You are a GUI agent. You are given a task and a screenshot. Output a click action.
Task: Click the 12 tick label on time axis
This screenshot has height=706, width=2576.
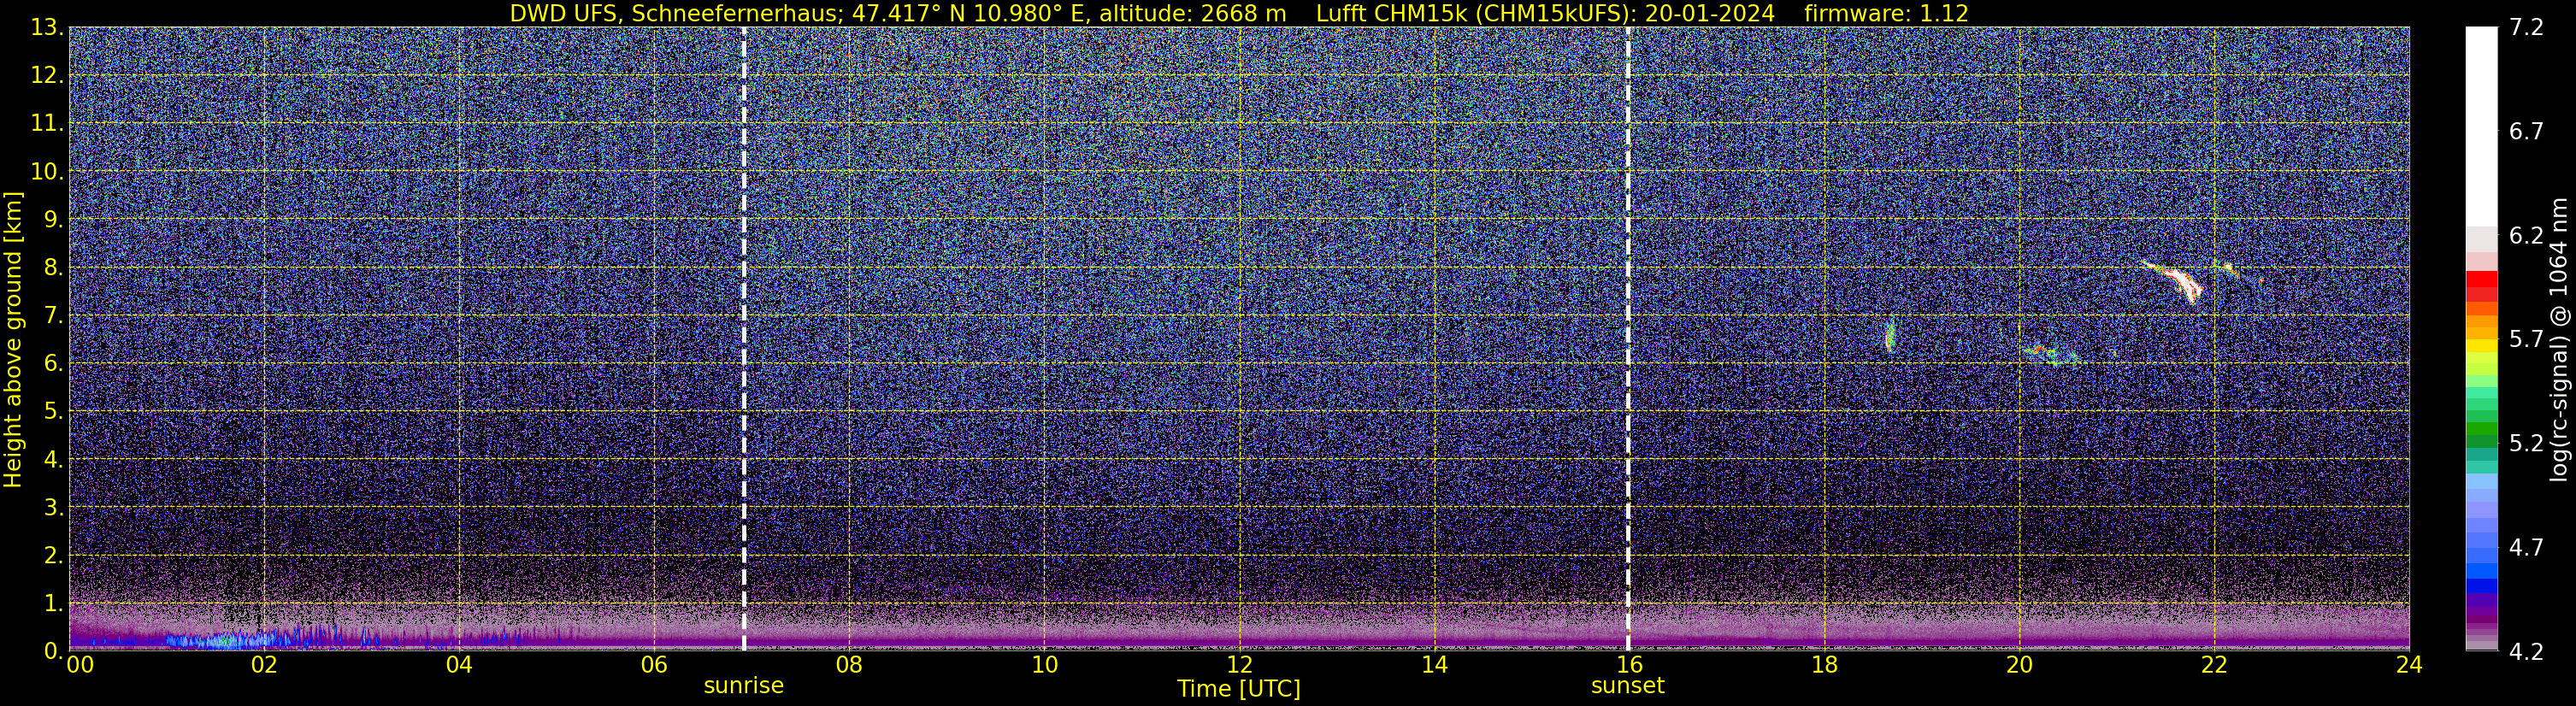(x=1239, y=665)
